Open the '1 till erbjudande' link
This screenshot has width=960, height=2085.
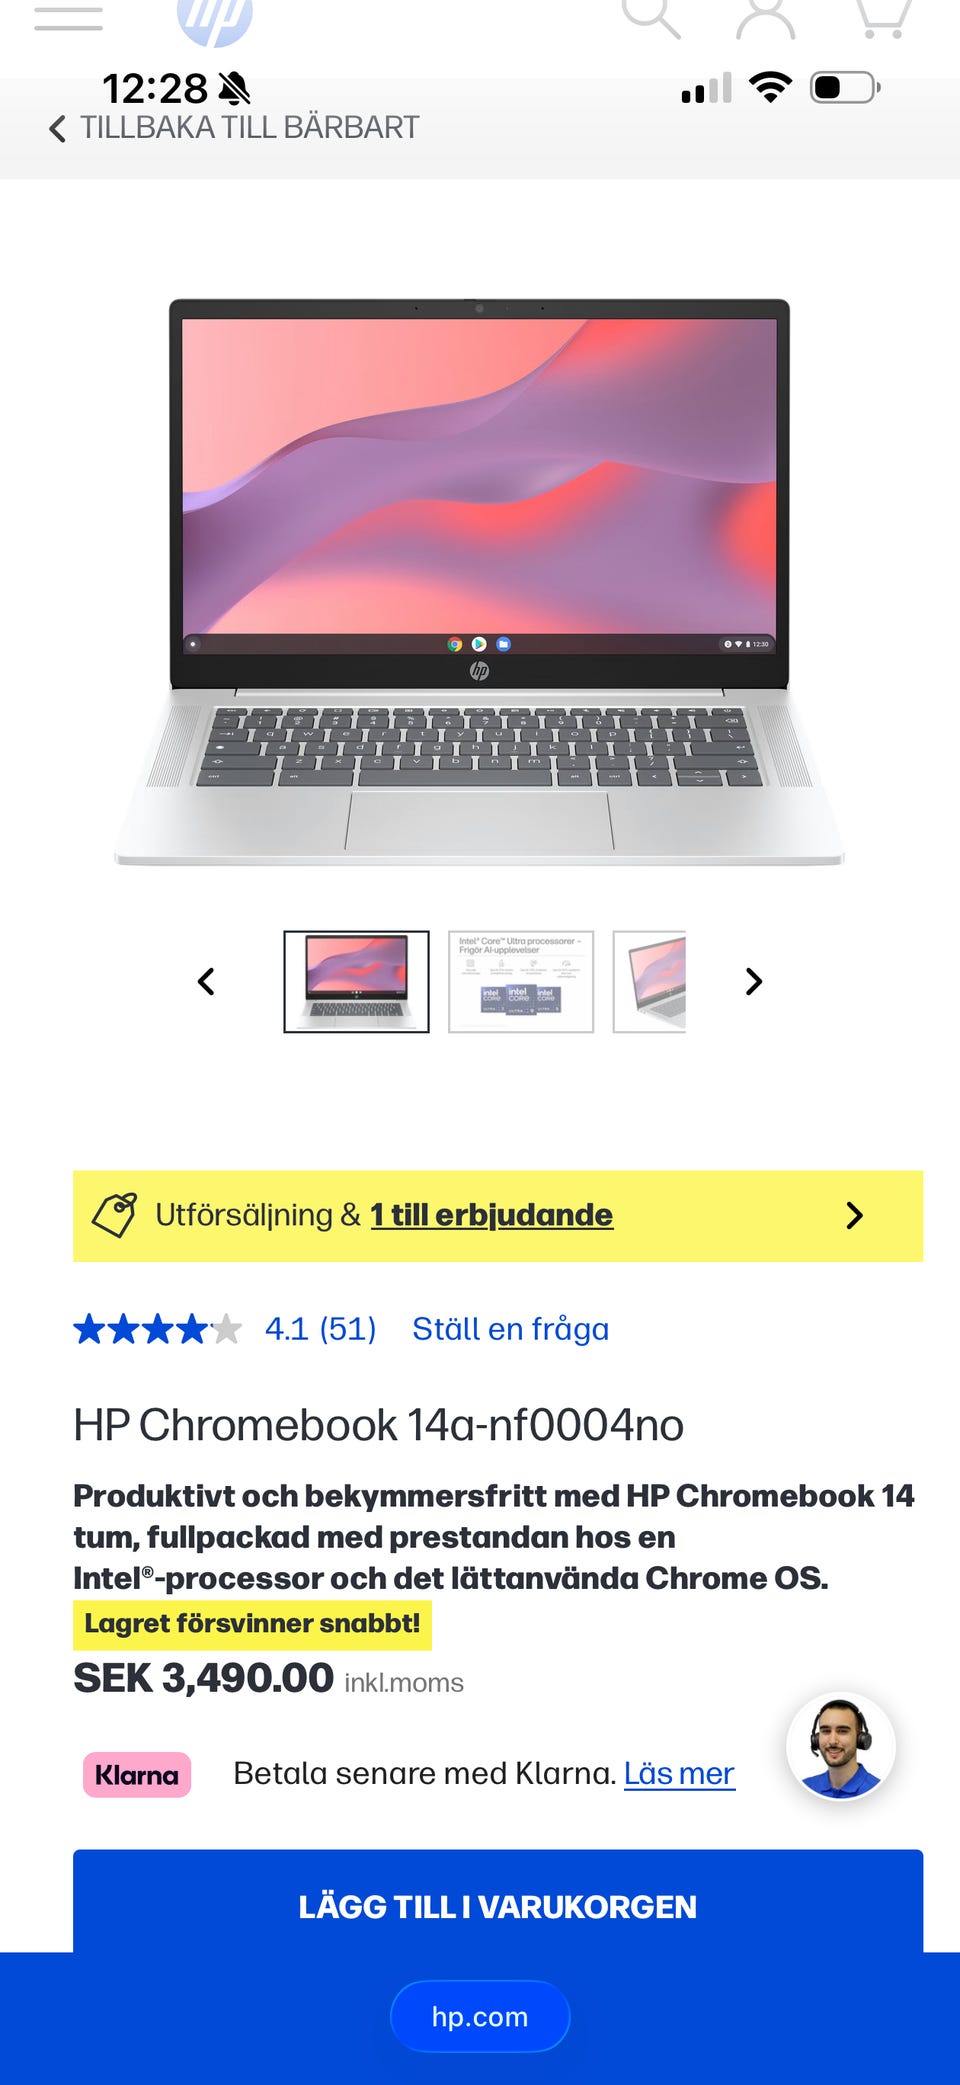[491, 1215]
